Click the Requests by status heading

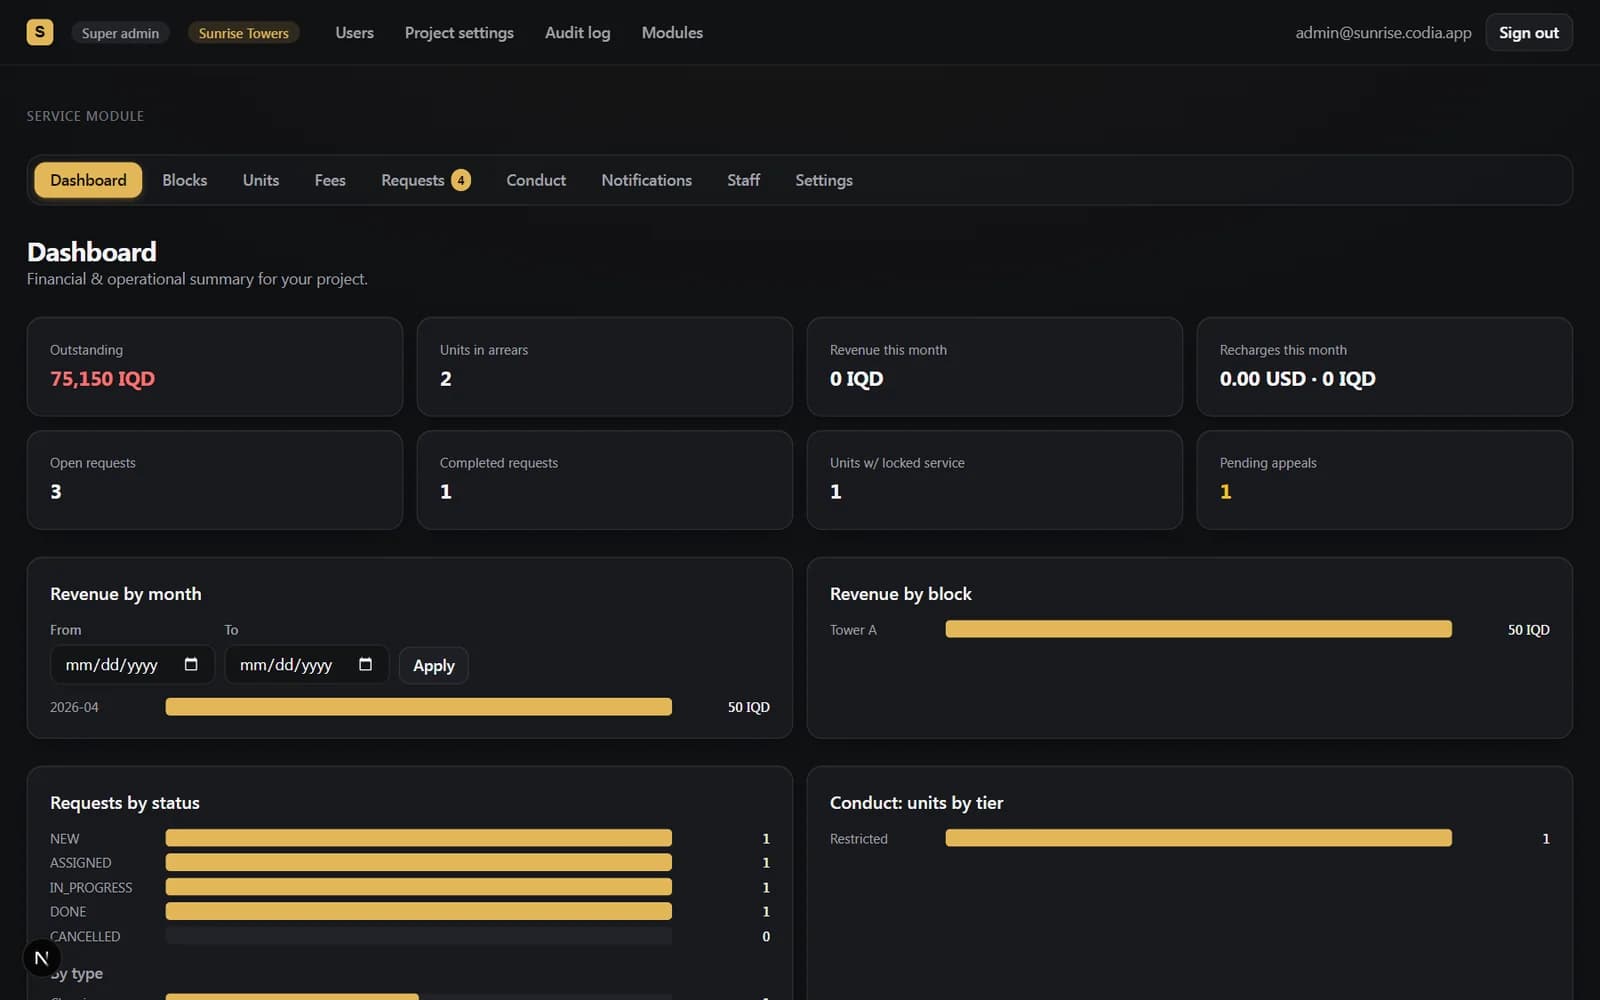coord(125,803)
